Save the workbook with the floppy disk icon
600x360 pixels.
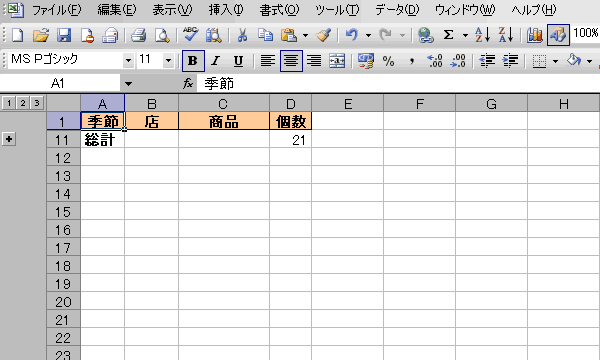(64, 35)
